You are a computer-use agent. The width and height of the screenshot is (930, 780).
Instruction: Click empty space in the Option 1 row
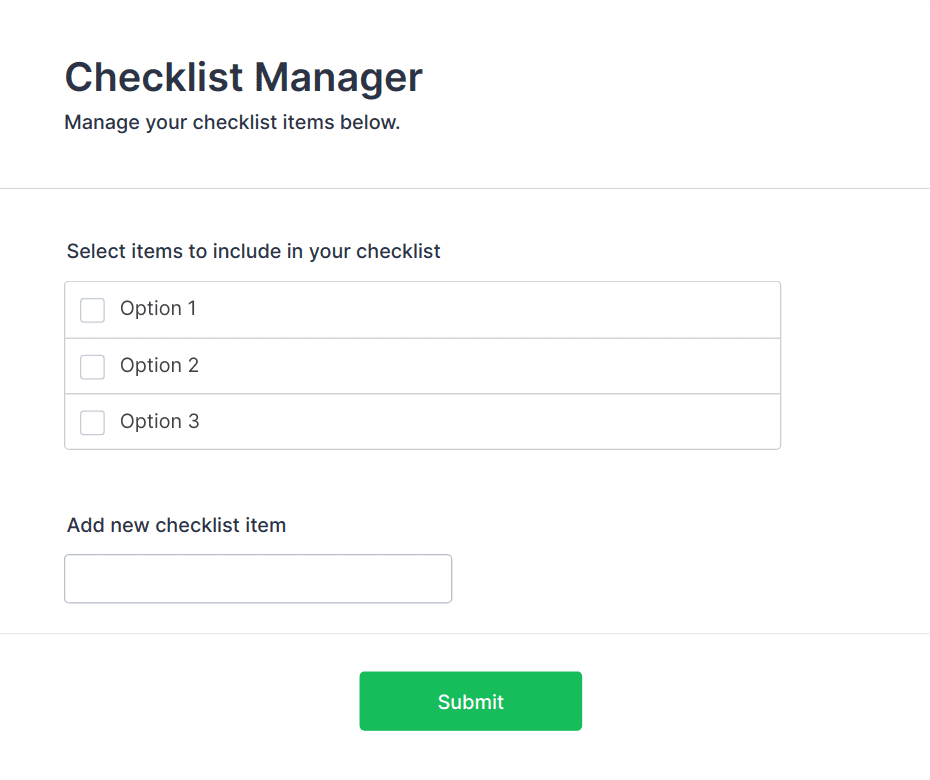[x=500, y=310]
